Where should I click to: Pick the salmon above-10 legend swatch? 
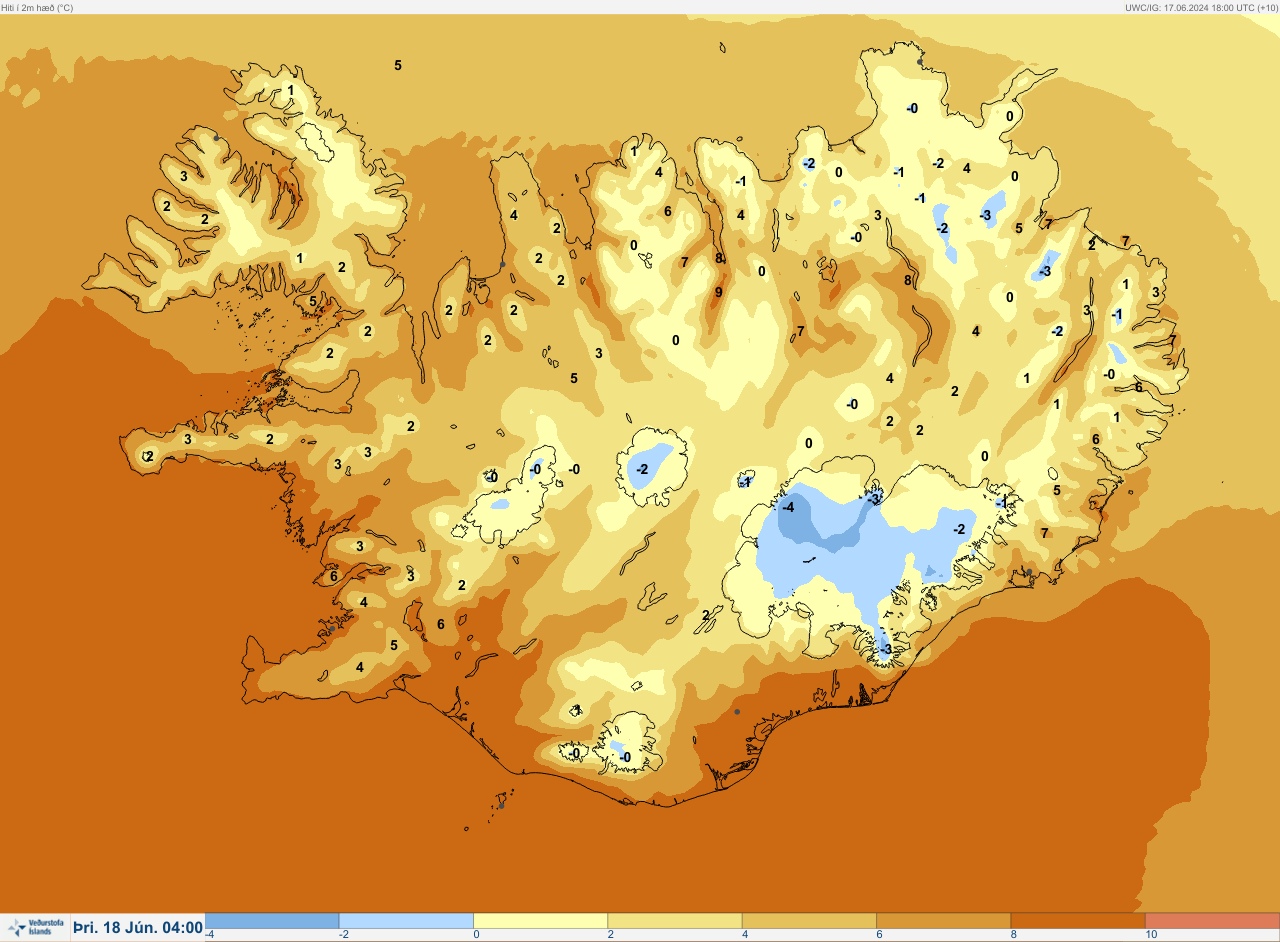point(1212,920)
